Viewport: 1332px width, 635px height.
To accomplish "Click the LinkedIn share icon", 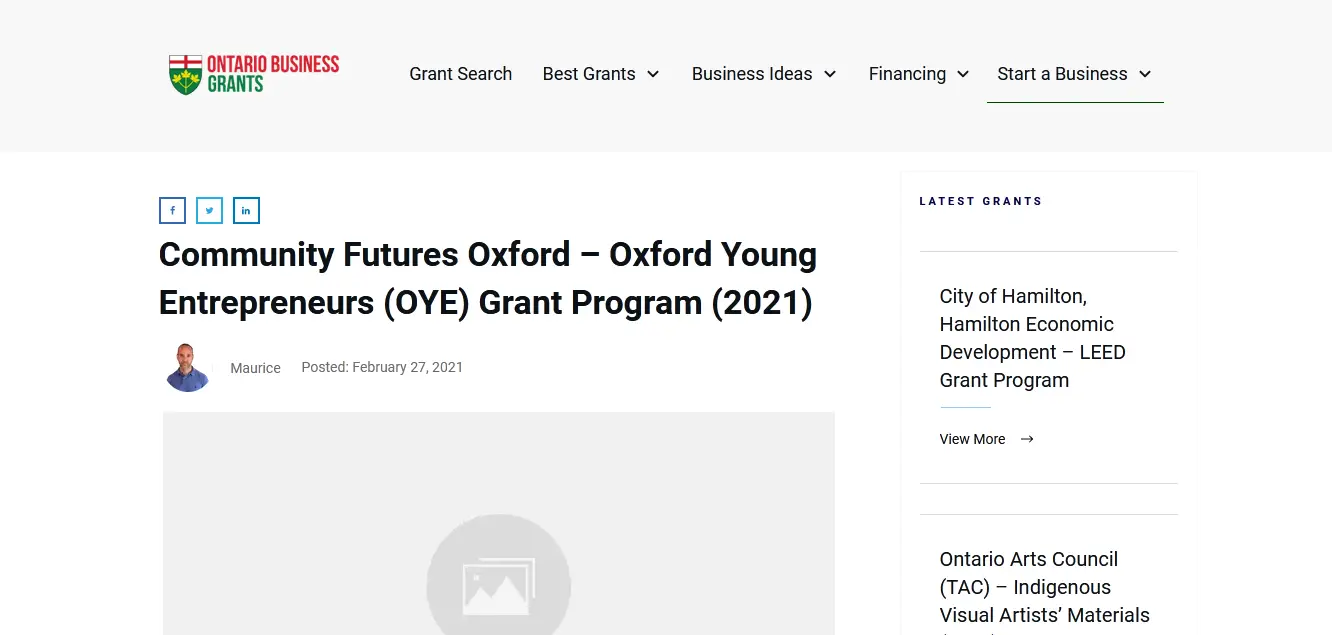I will click(x=246, y=211).
